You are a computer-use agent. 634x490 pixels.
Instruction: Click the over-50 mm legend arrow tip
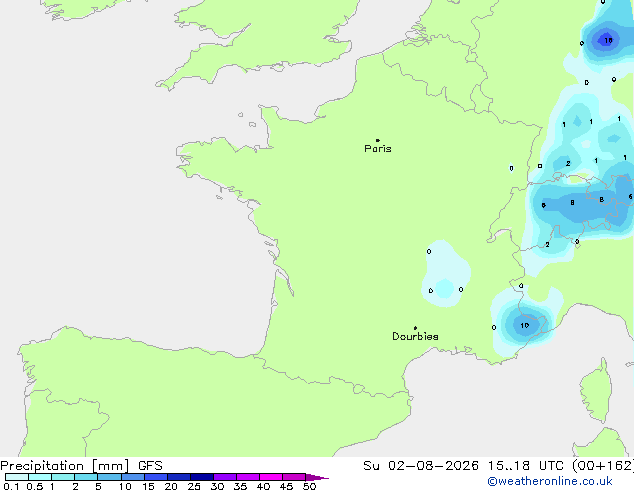pyautogui.click(x=317, y=477)
